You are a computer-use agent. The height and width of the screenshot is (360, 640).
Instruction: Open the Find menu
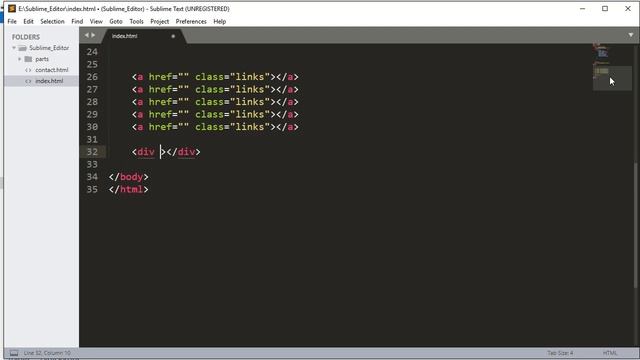(x=77, y=21)
